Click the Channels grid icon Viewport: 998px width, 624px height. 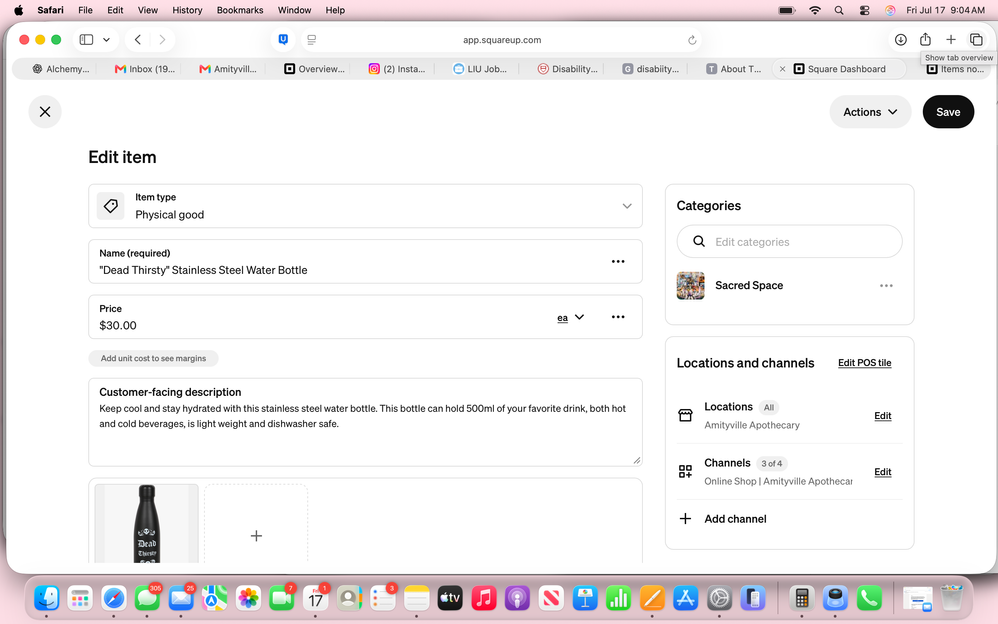(685, 472)
